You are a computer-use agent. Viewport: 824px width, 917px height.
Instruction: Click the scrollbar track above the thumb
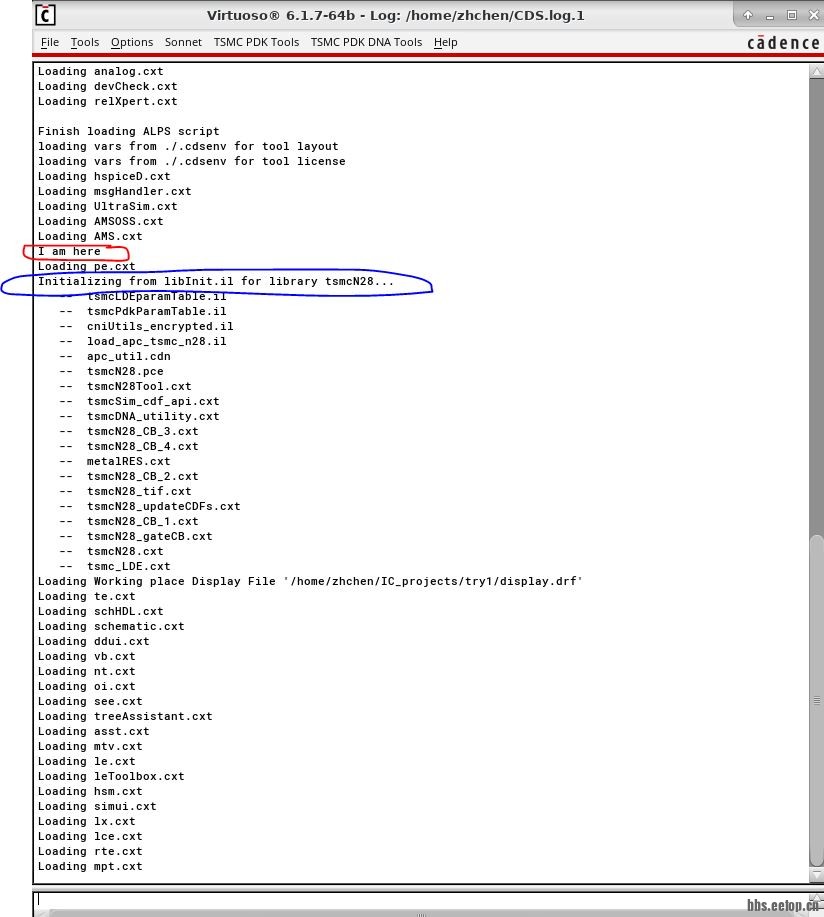tap(816, 300)
